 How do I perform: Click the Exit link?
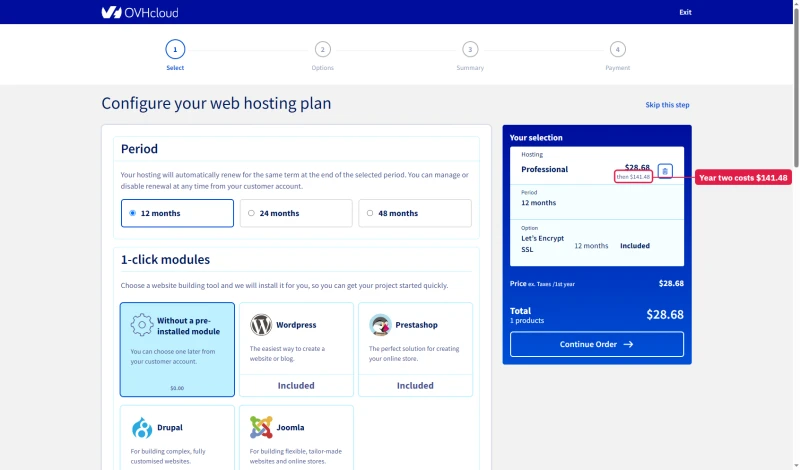pos(685,12)
